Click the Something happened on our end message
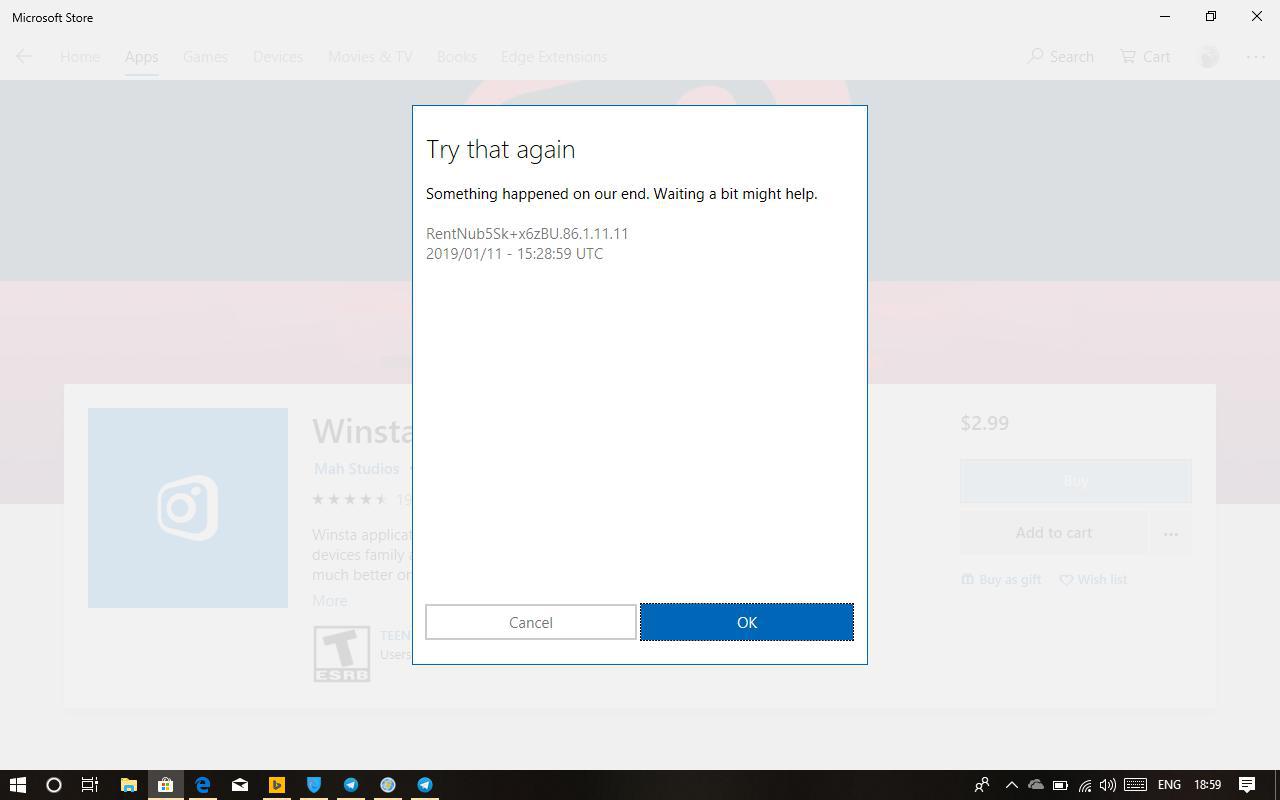Viewport: 1280px width, 800px height. click(621, 194)
